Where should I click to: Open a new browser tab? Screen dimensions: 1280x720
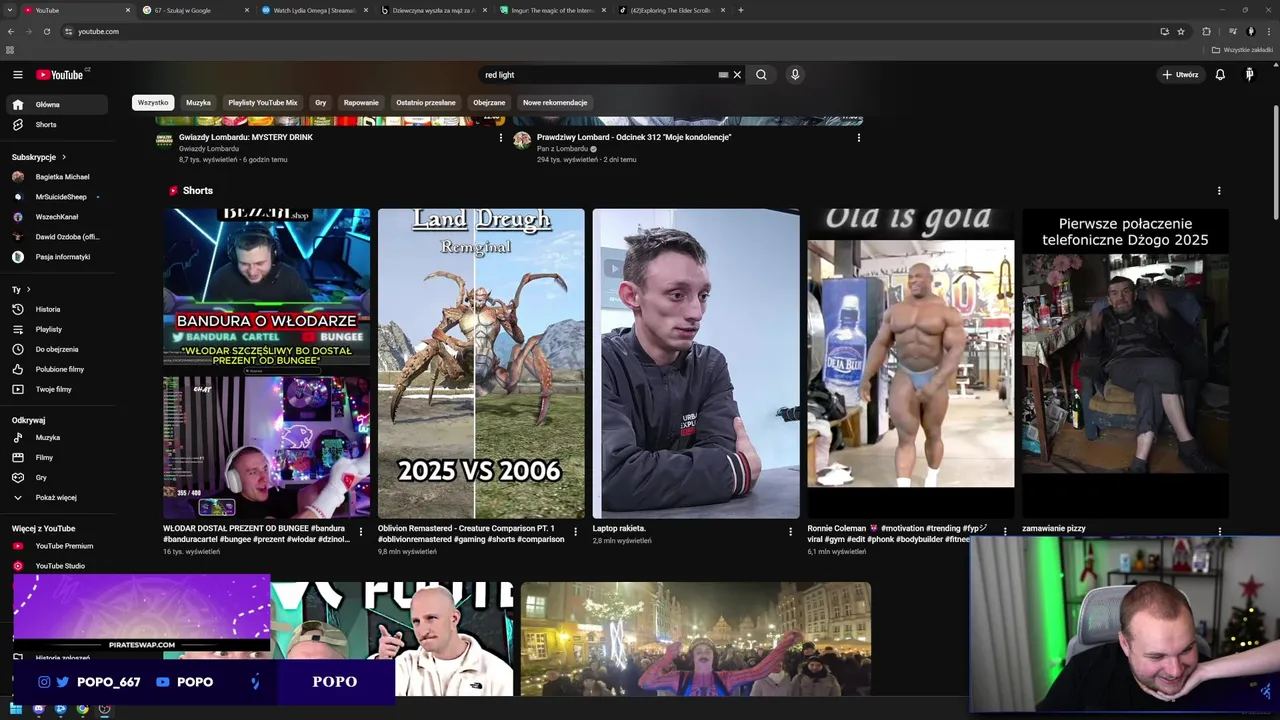(x=741, y=10)
